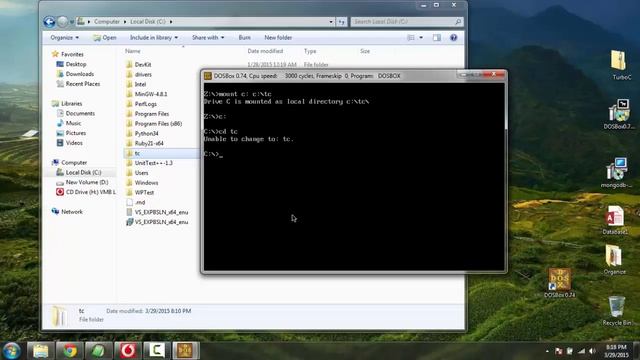
Task: Sort by the Size column header
Action: point(365,51)
